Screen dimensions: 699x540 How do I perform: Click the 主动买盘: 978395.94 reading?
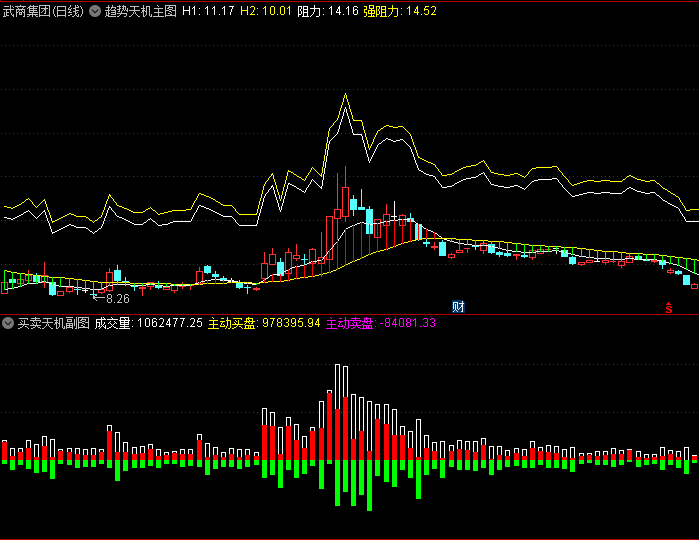point(264,323)
